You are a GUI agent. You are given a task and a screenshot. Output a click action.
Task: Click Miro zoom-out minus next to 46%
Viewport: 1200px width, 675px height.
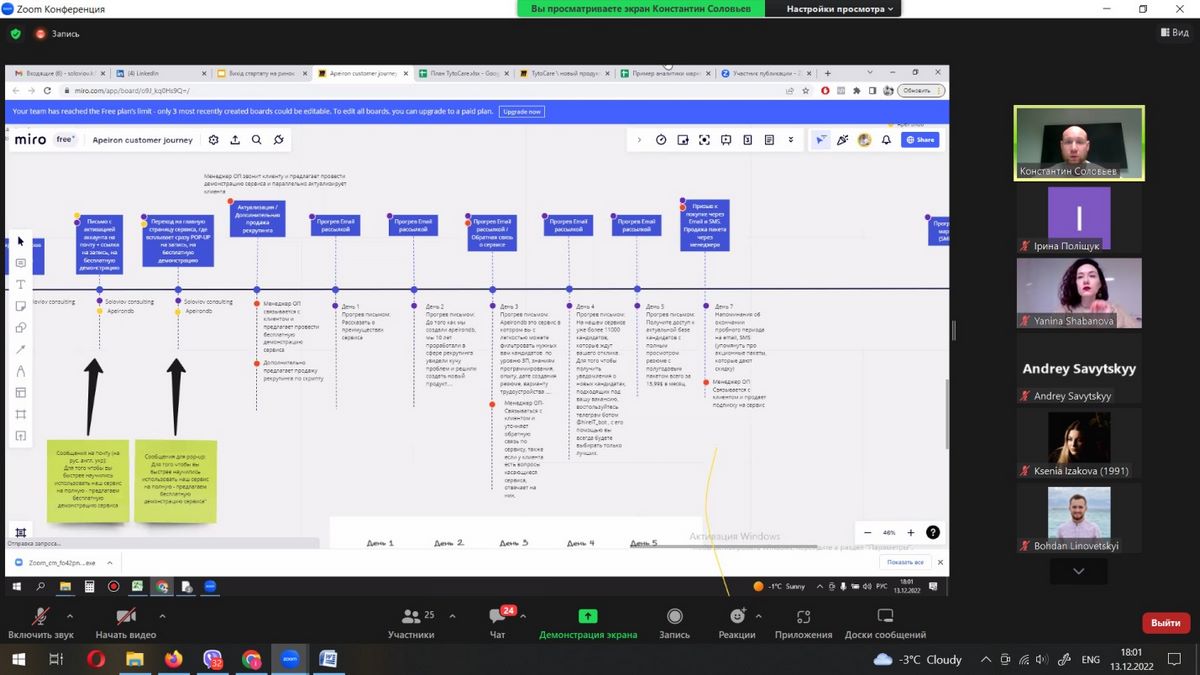click(867, 533)
